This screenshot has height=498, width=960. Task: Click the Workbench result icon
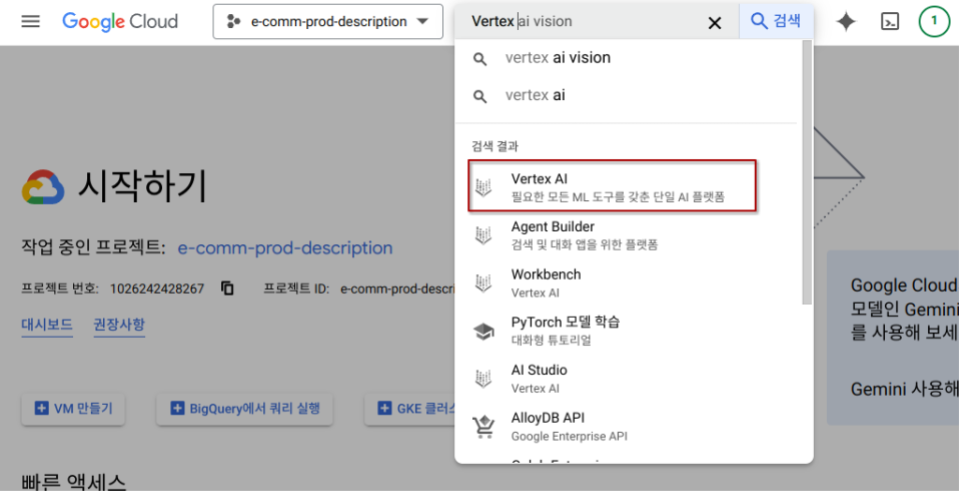coord(484,283)
